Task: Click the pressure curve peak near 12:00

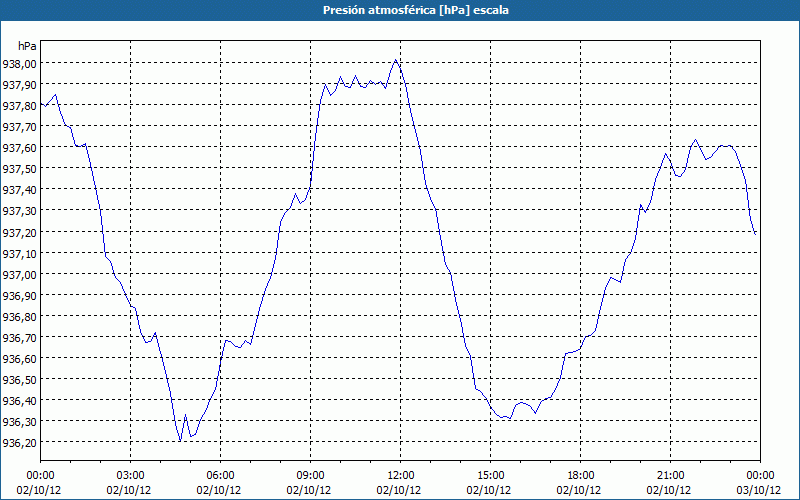Action: [396, 60]
